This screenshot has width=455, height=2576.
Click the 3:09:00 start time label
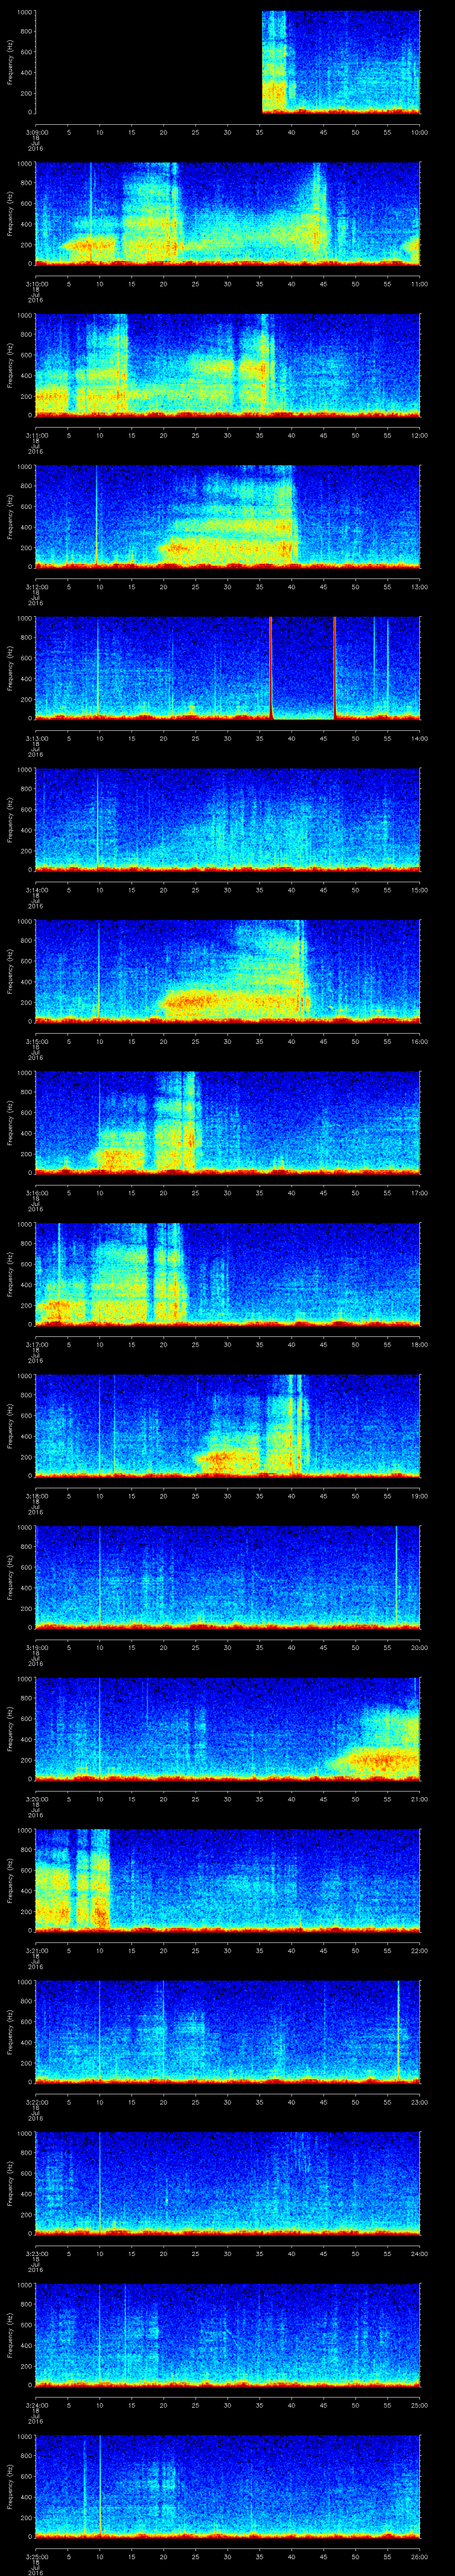coord(36,132)
